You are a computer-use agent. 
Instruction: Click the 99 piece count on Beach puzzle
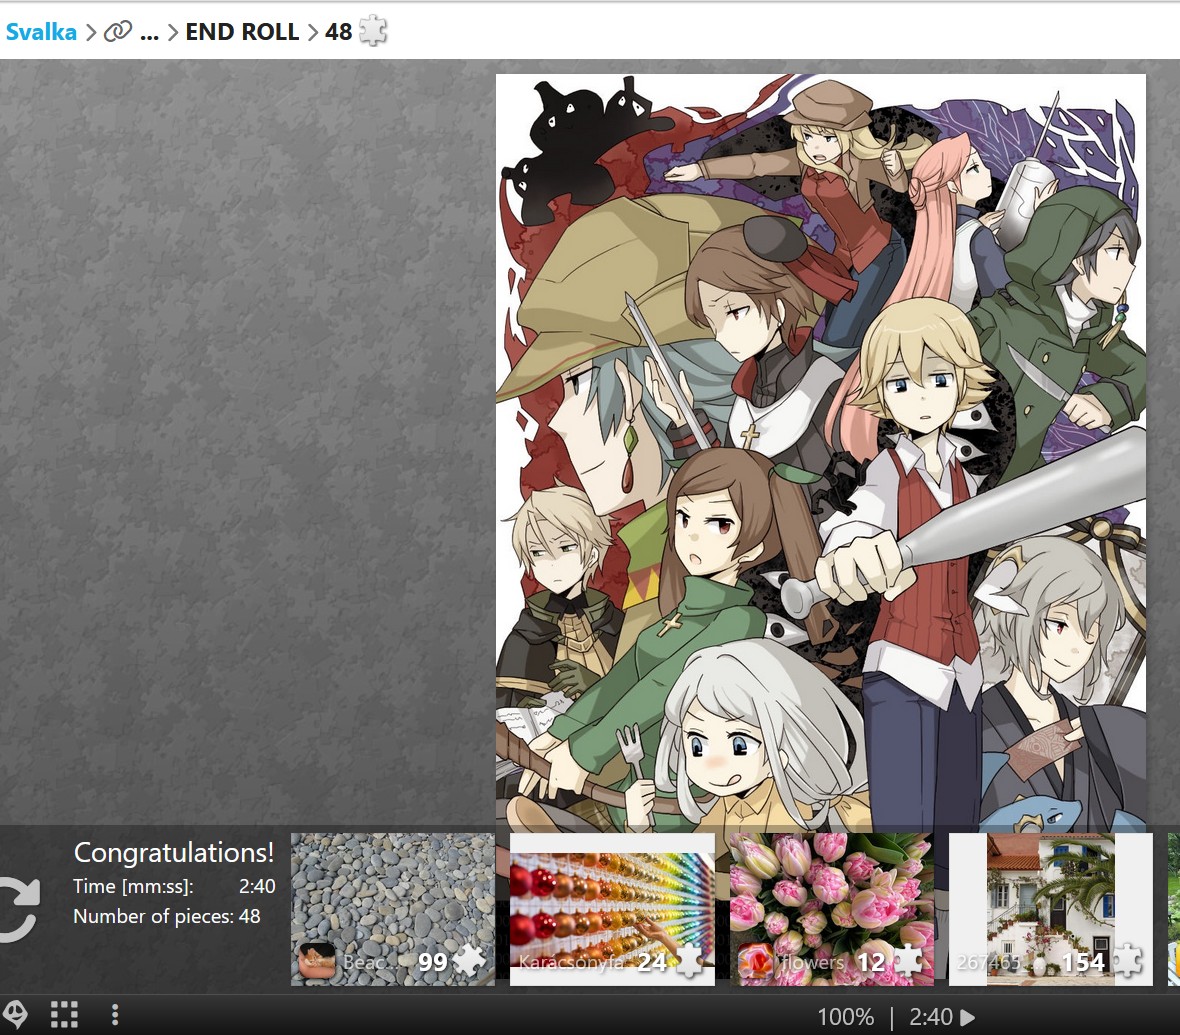(x=433, y=962)
